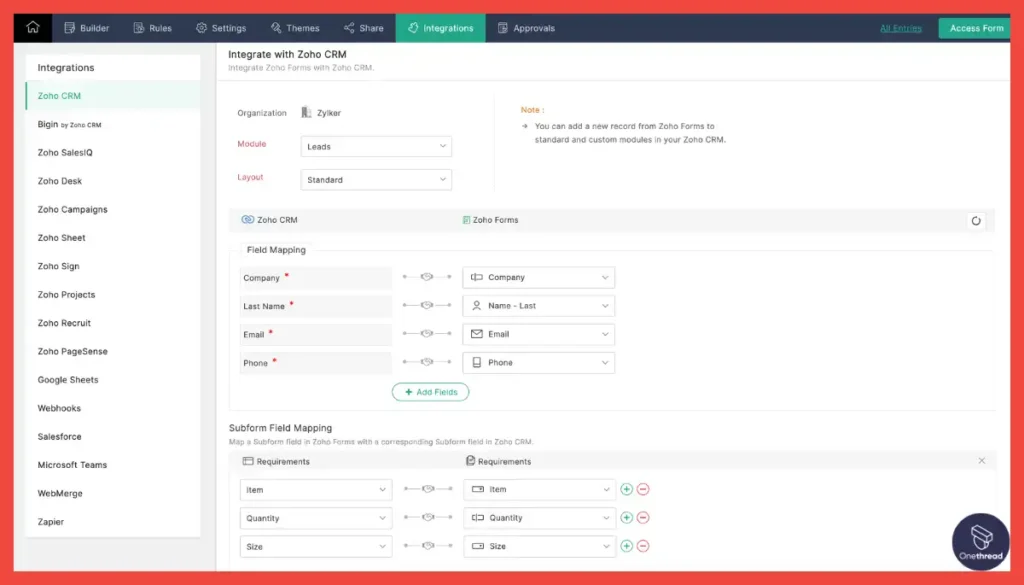Open the Approvals tab
The height and width of the screenshot is (585, 1024).
point(526,28)
